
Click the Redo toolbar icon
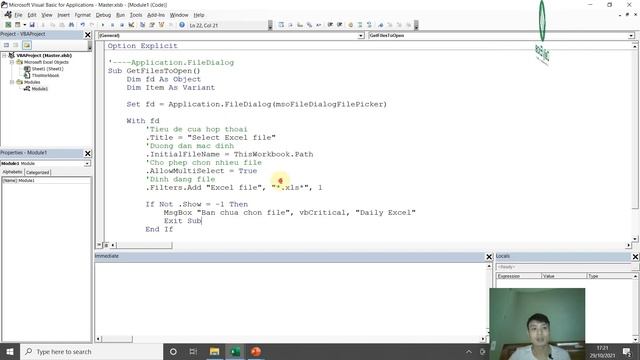92,25
